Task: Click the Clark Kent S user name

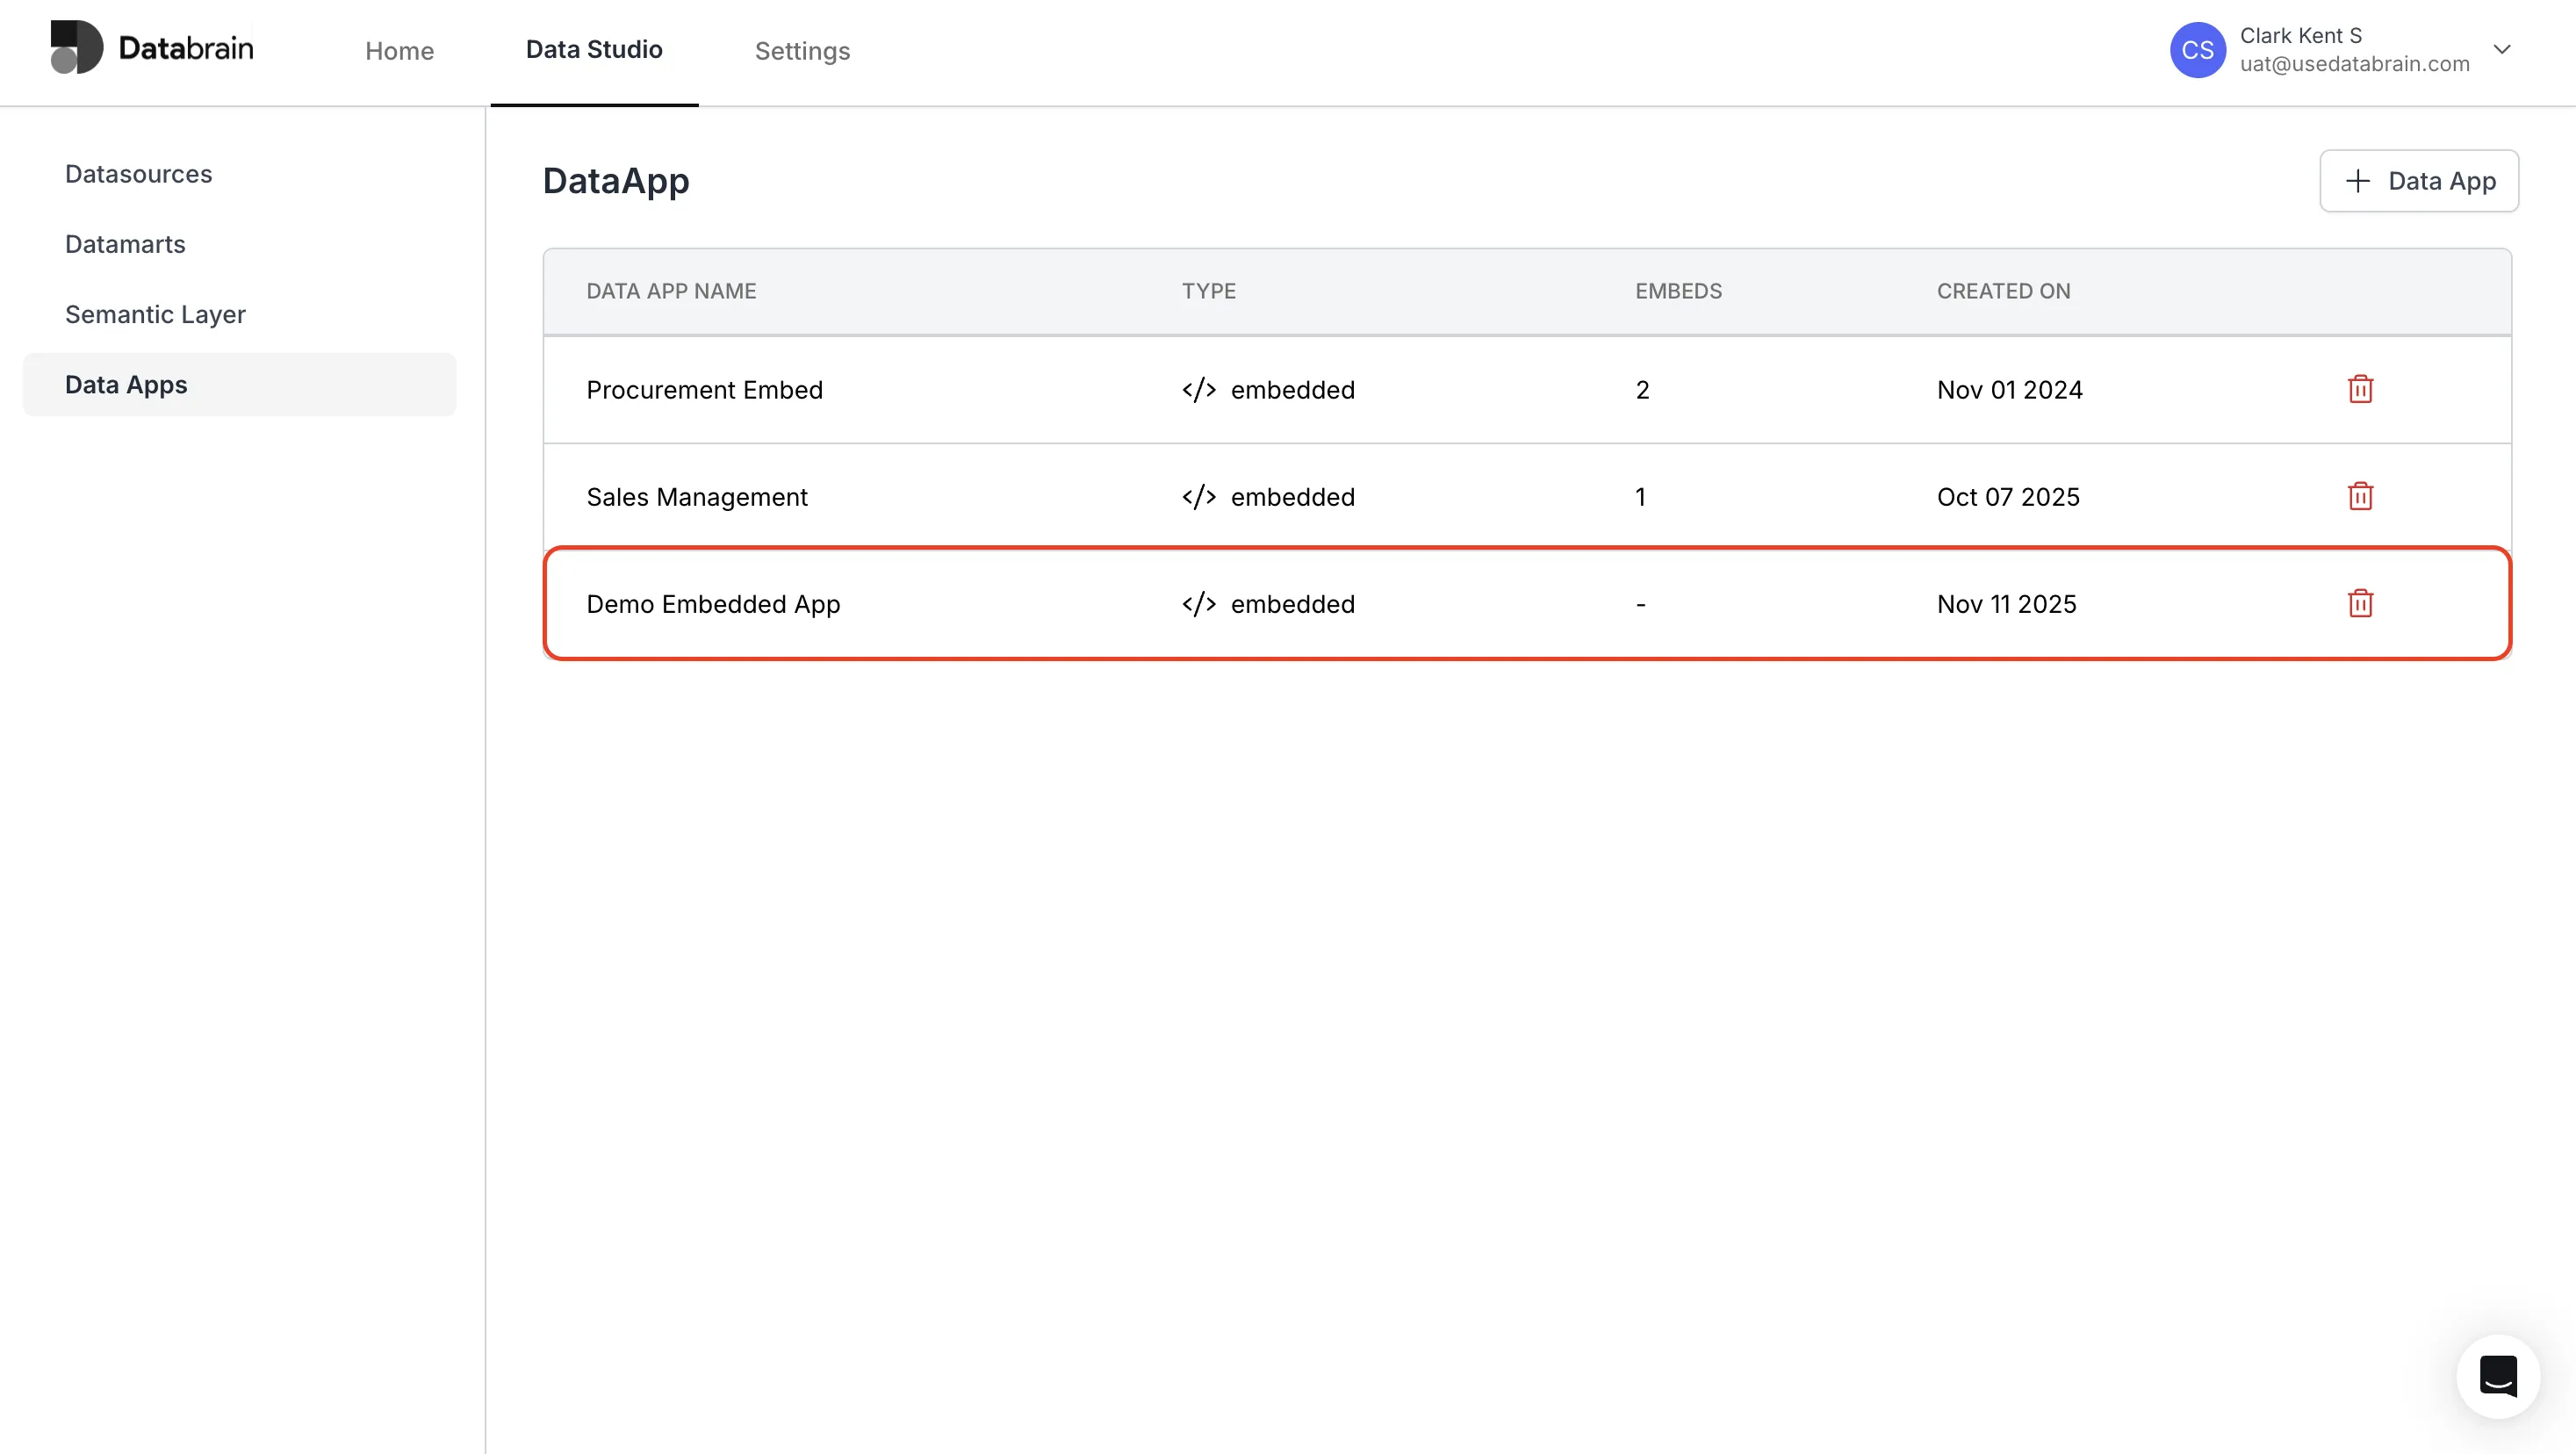Action: tap(2300, 36)
